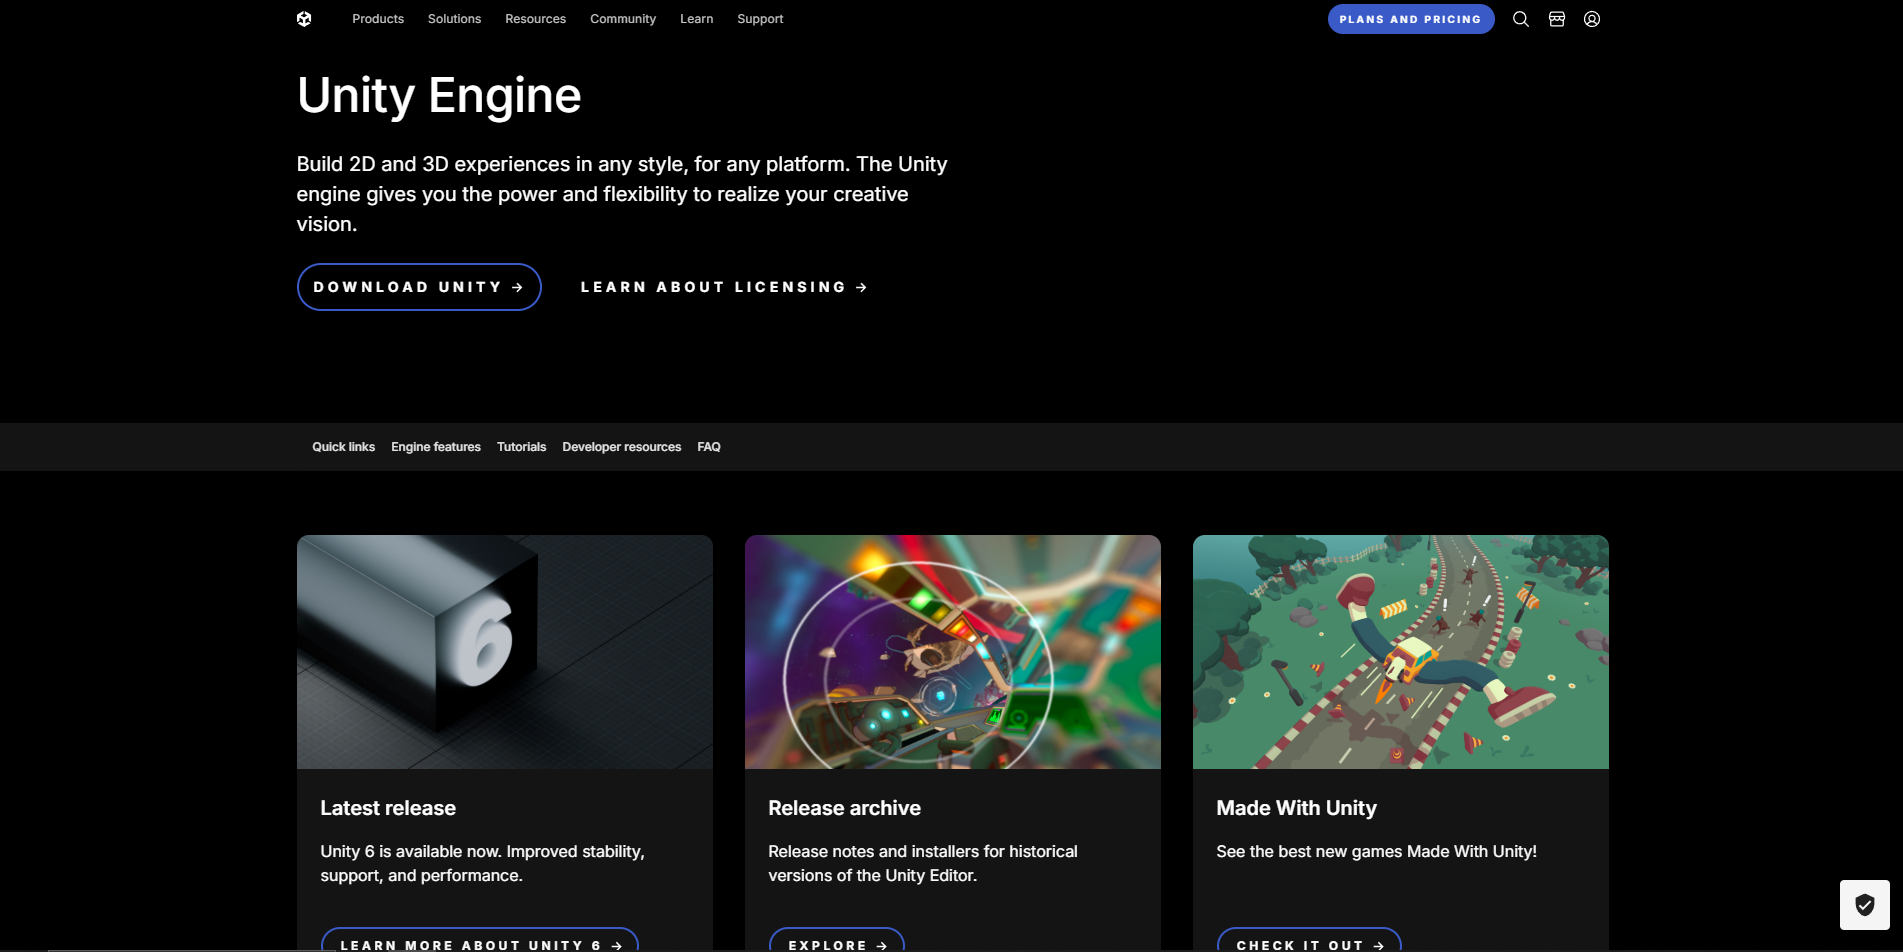Image resolution: width=1903 pixels, height=952 pixels.
Task: Open the Community menu
Action: coord(623,19)
